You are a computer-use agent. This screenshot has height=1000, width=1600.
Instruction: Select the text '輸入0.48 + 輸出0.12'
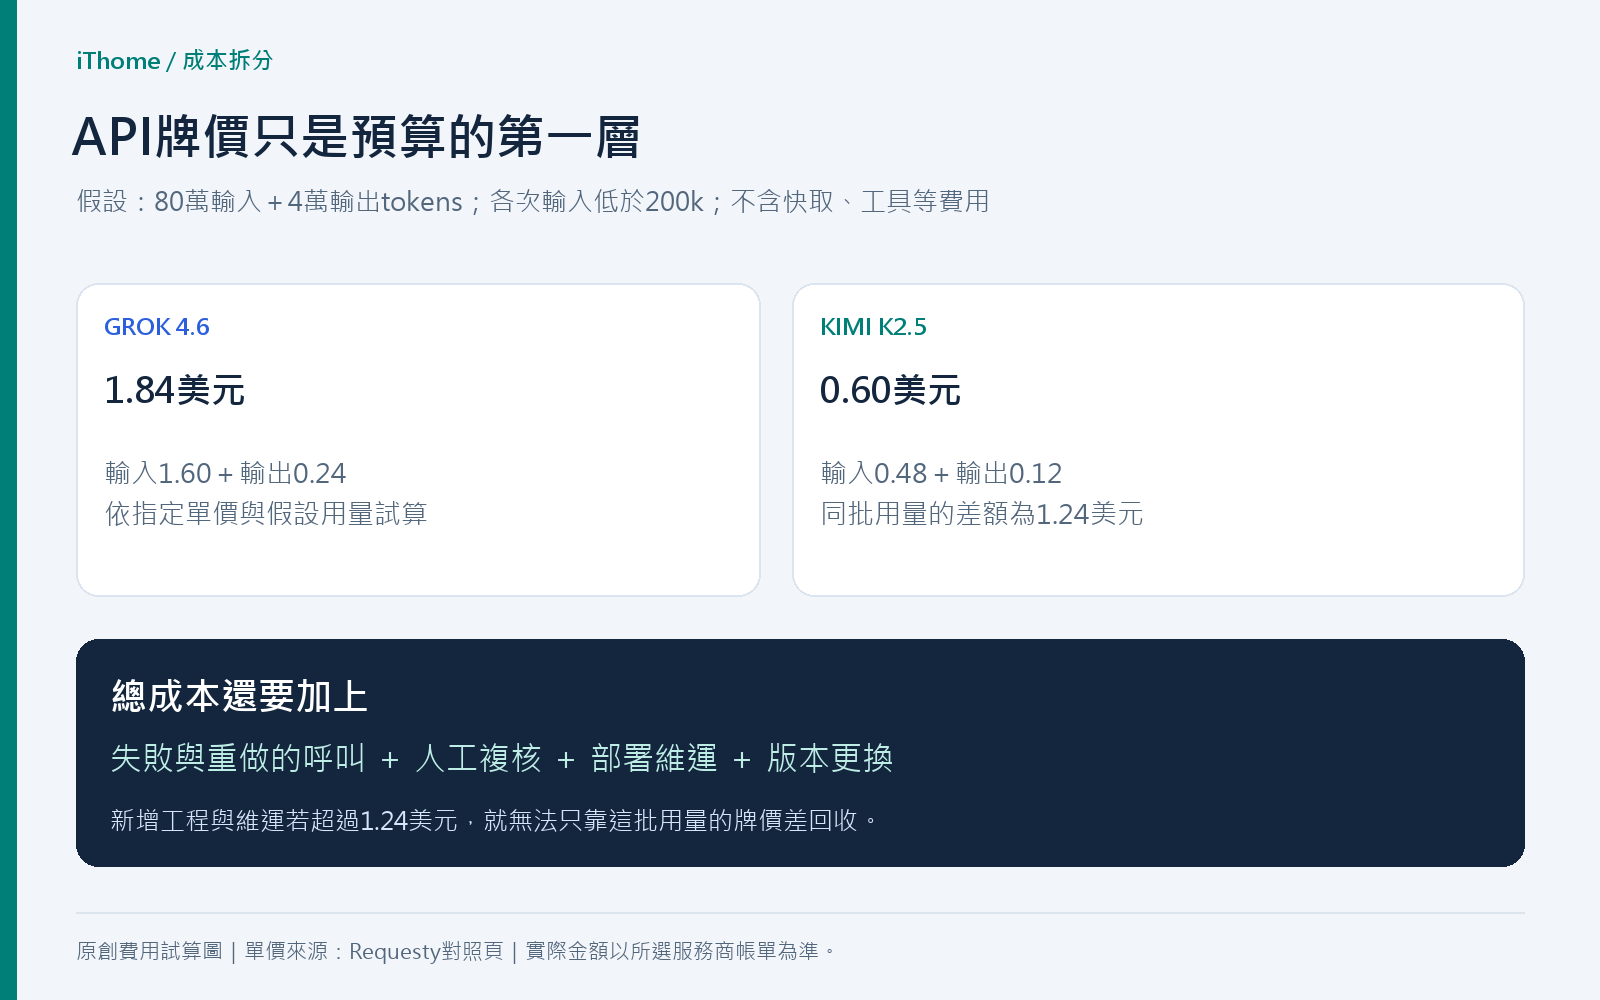pyautogui.click(x=942, y=473)
